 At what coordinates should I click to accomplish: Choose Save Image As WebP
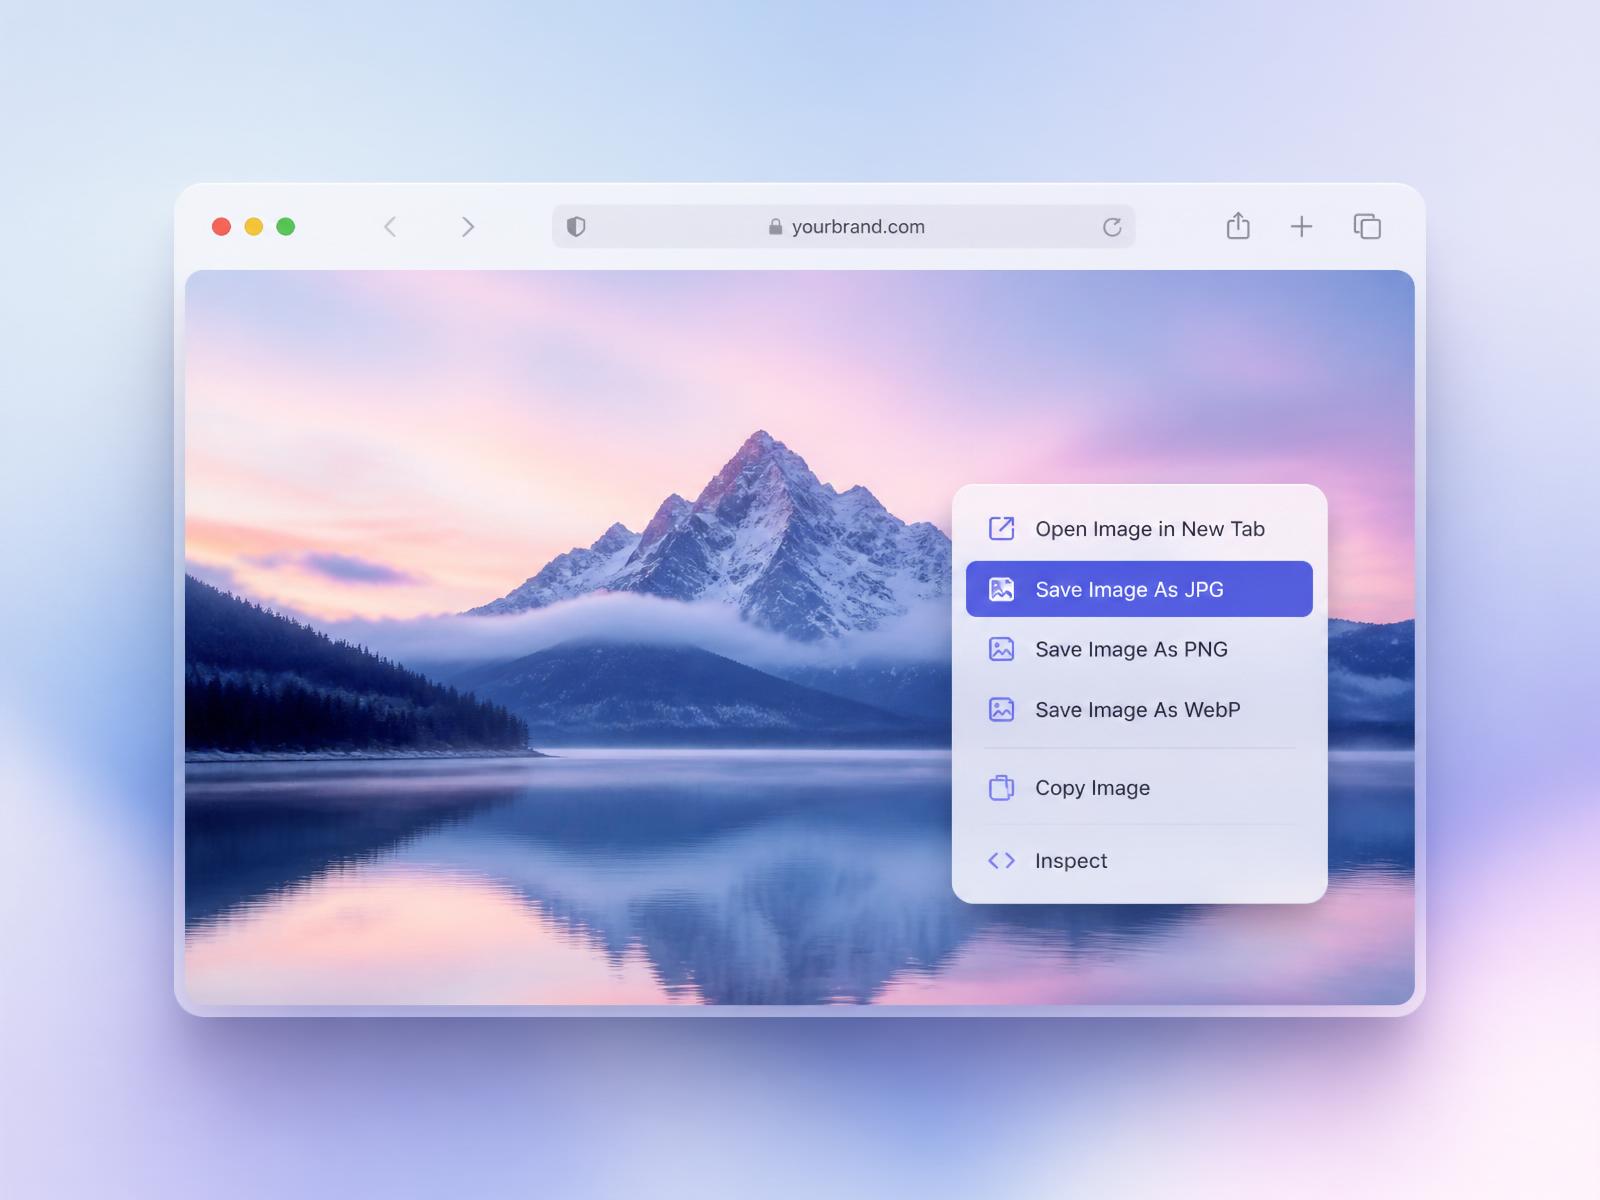pos(1139,709)
